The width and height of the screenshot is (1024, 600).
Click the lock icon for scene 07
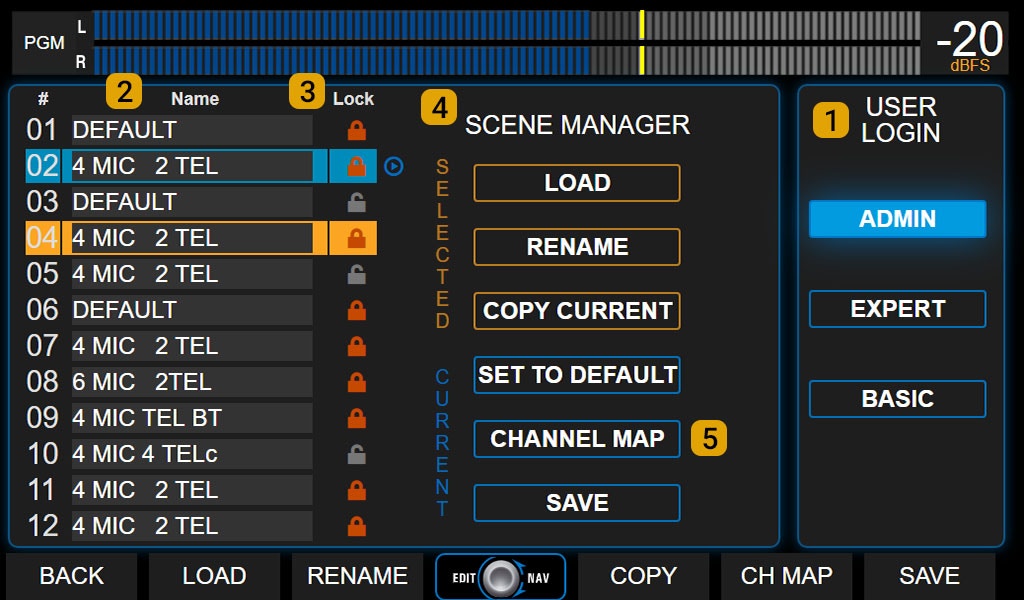355,346
